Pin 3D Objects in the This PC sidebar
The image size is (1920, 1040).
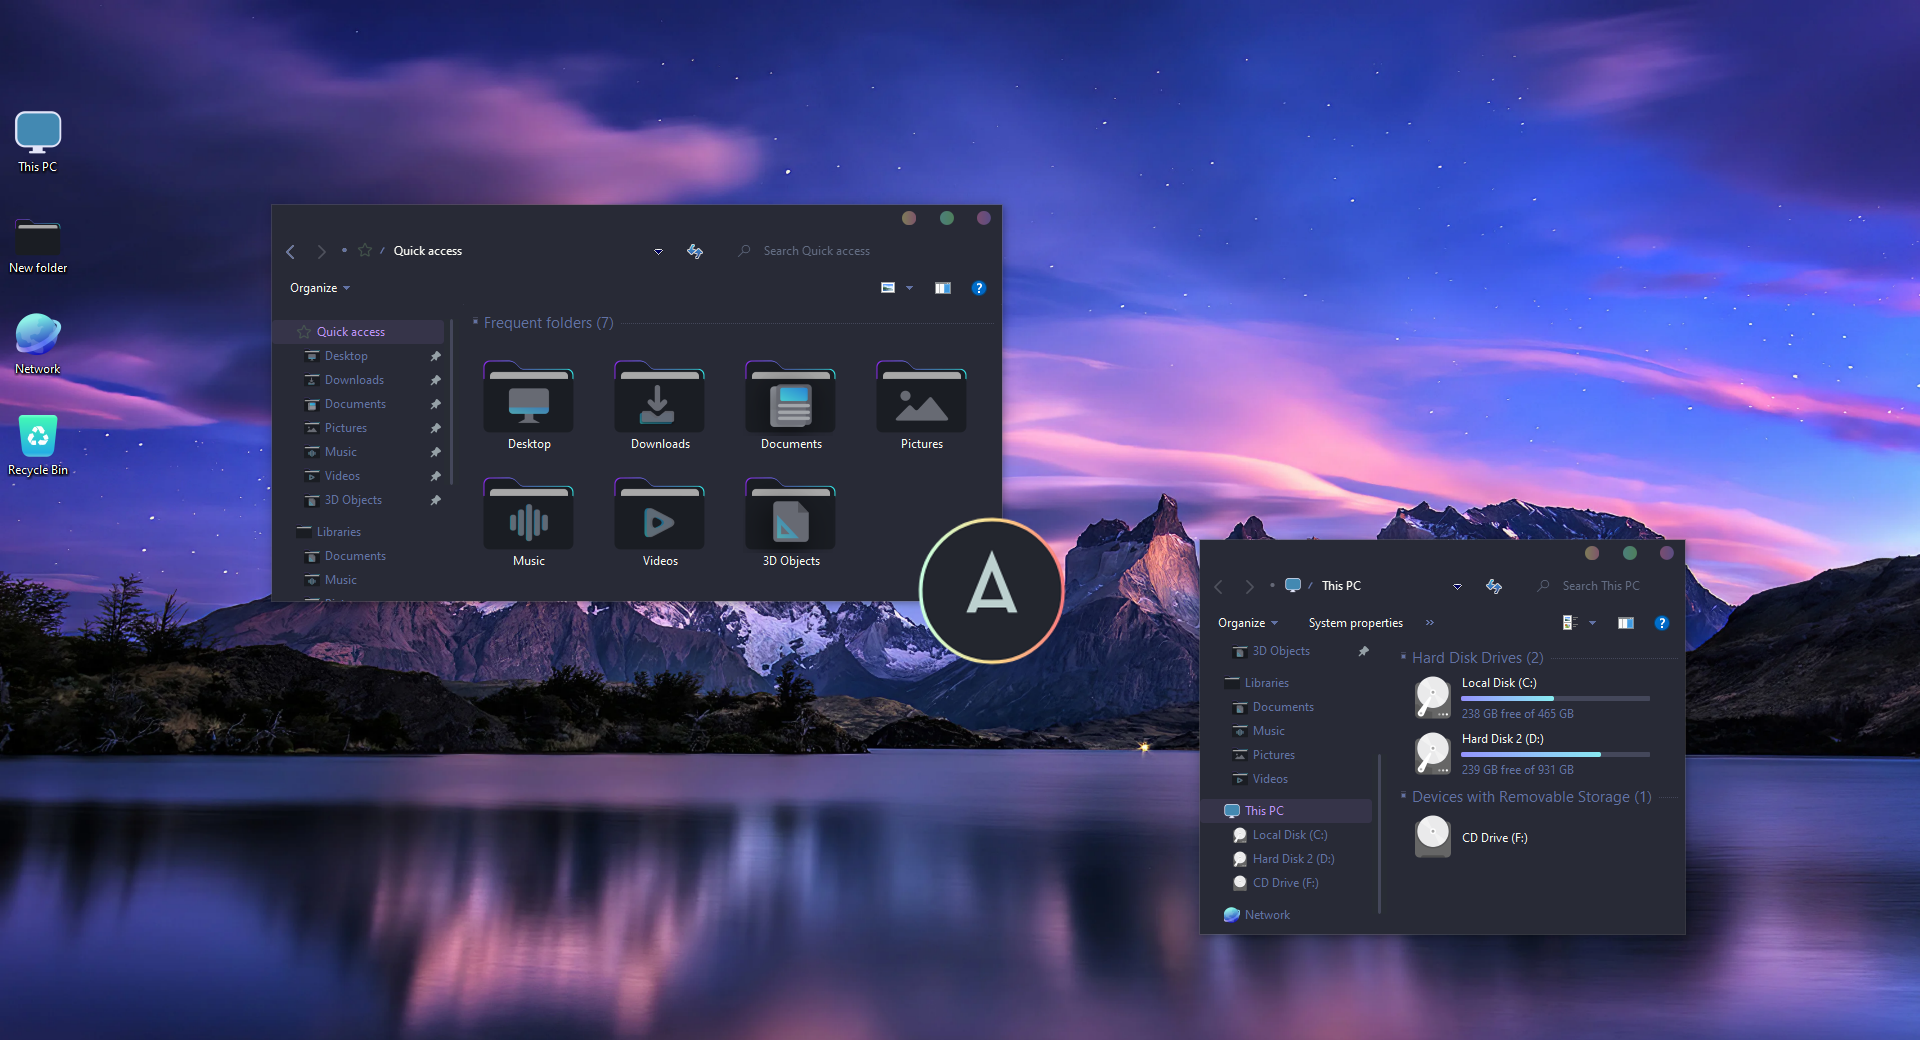coord(1364,651)
